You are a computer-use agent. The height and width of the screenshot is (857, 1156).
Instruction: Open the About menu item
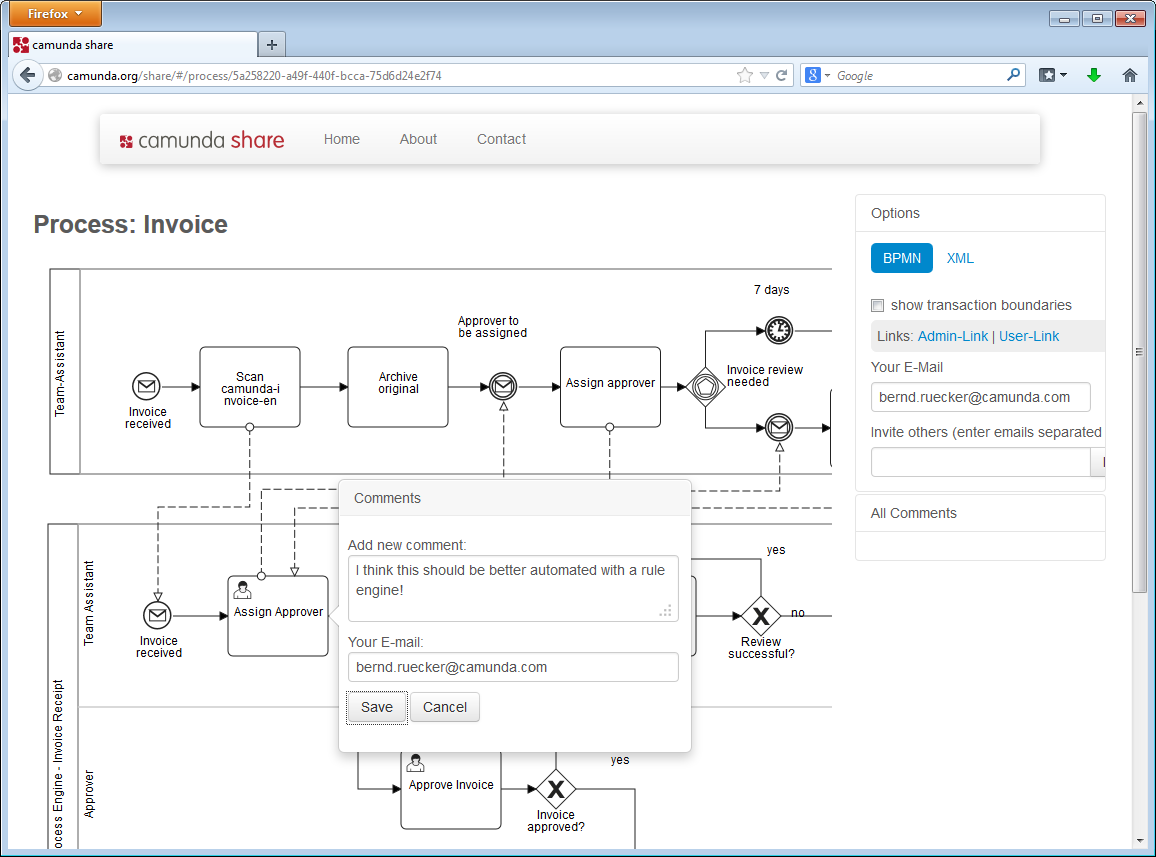coord(418,139)
